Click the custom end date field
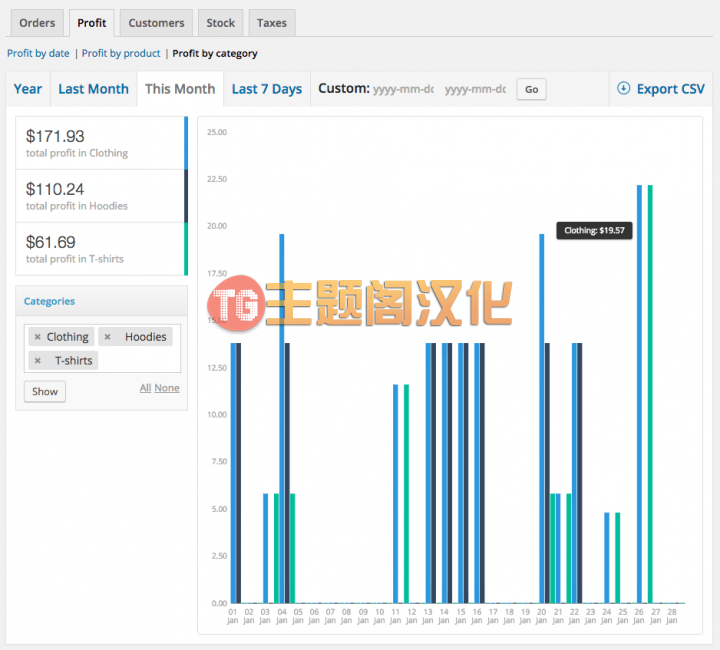 476,89
